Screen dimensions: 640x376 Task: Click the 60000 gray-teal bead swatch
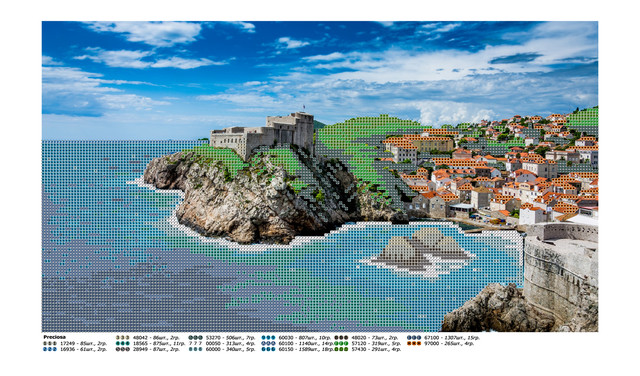pos(196,349)
